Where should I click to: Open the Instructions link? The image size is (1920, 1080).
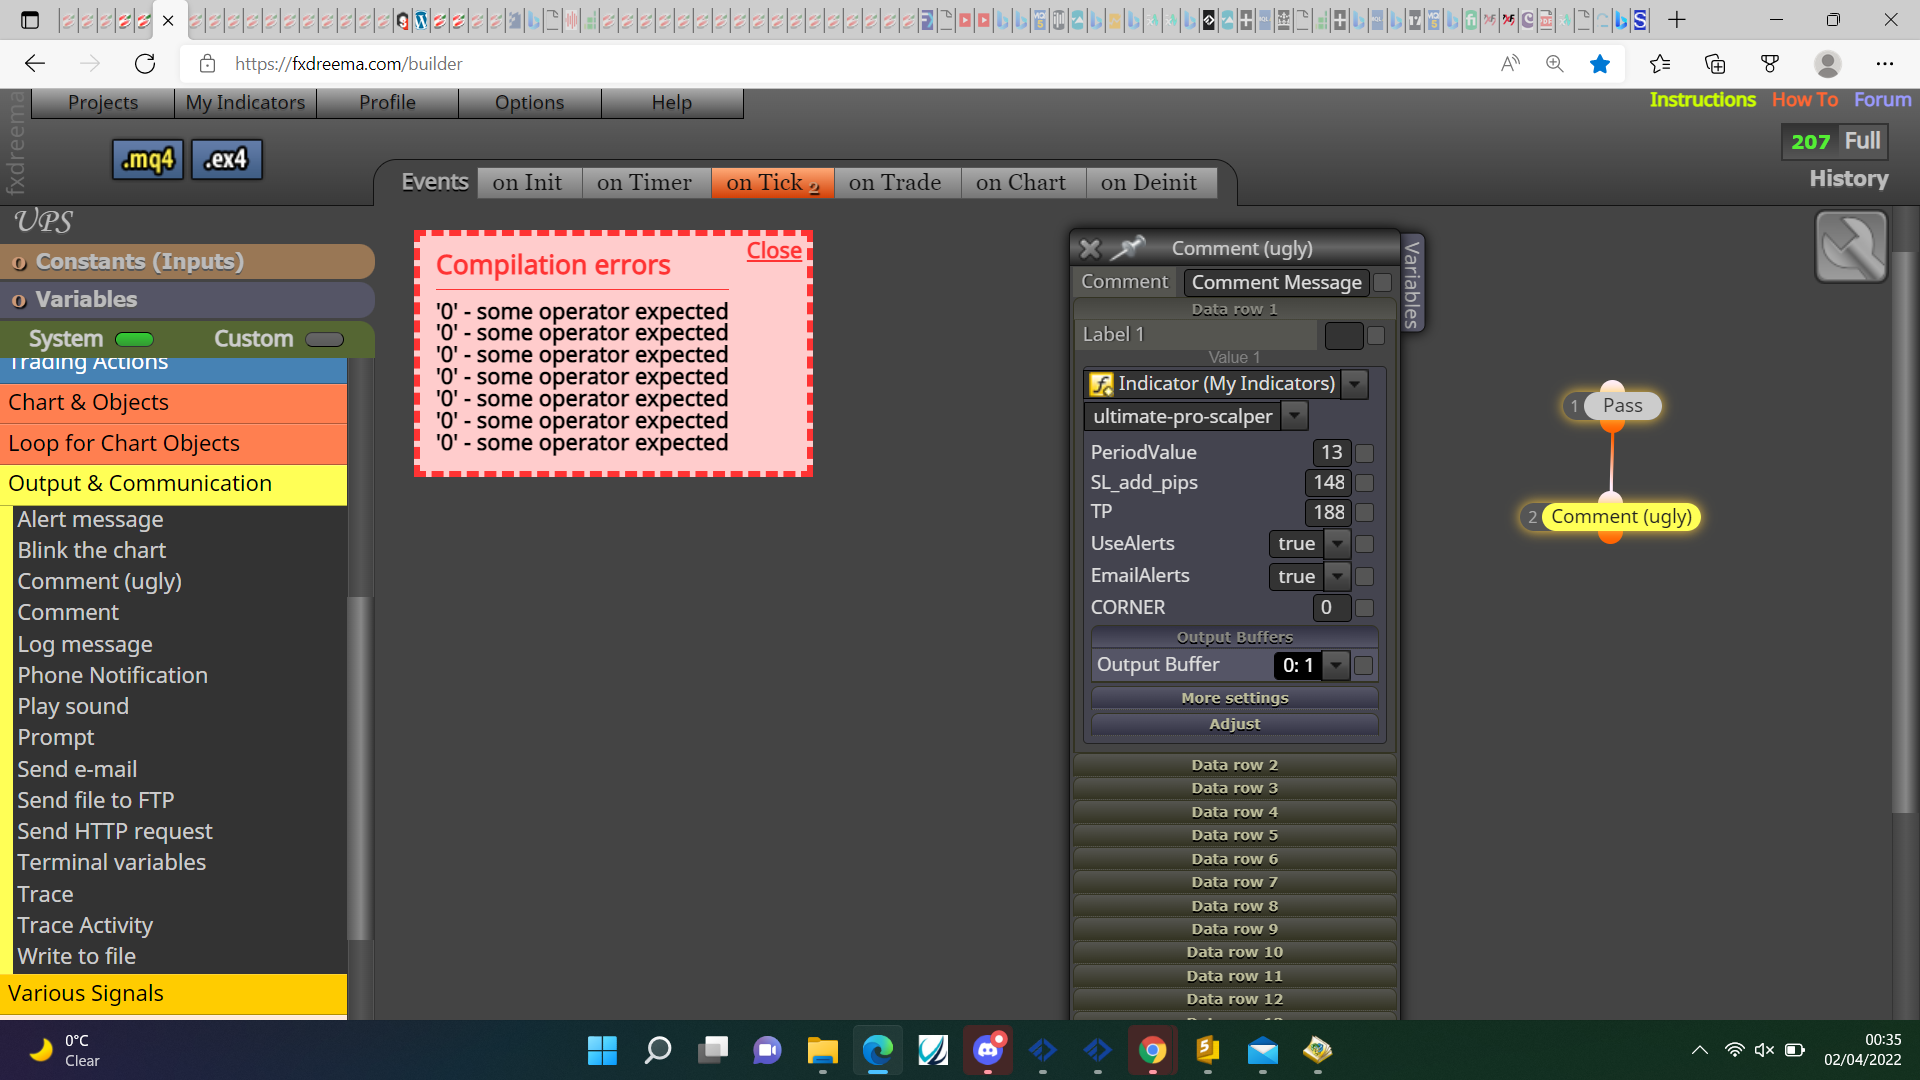pos(1702,100)
